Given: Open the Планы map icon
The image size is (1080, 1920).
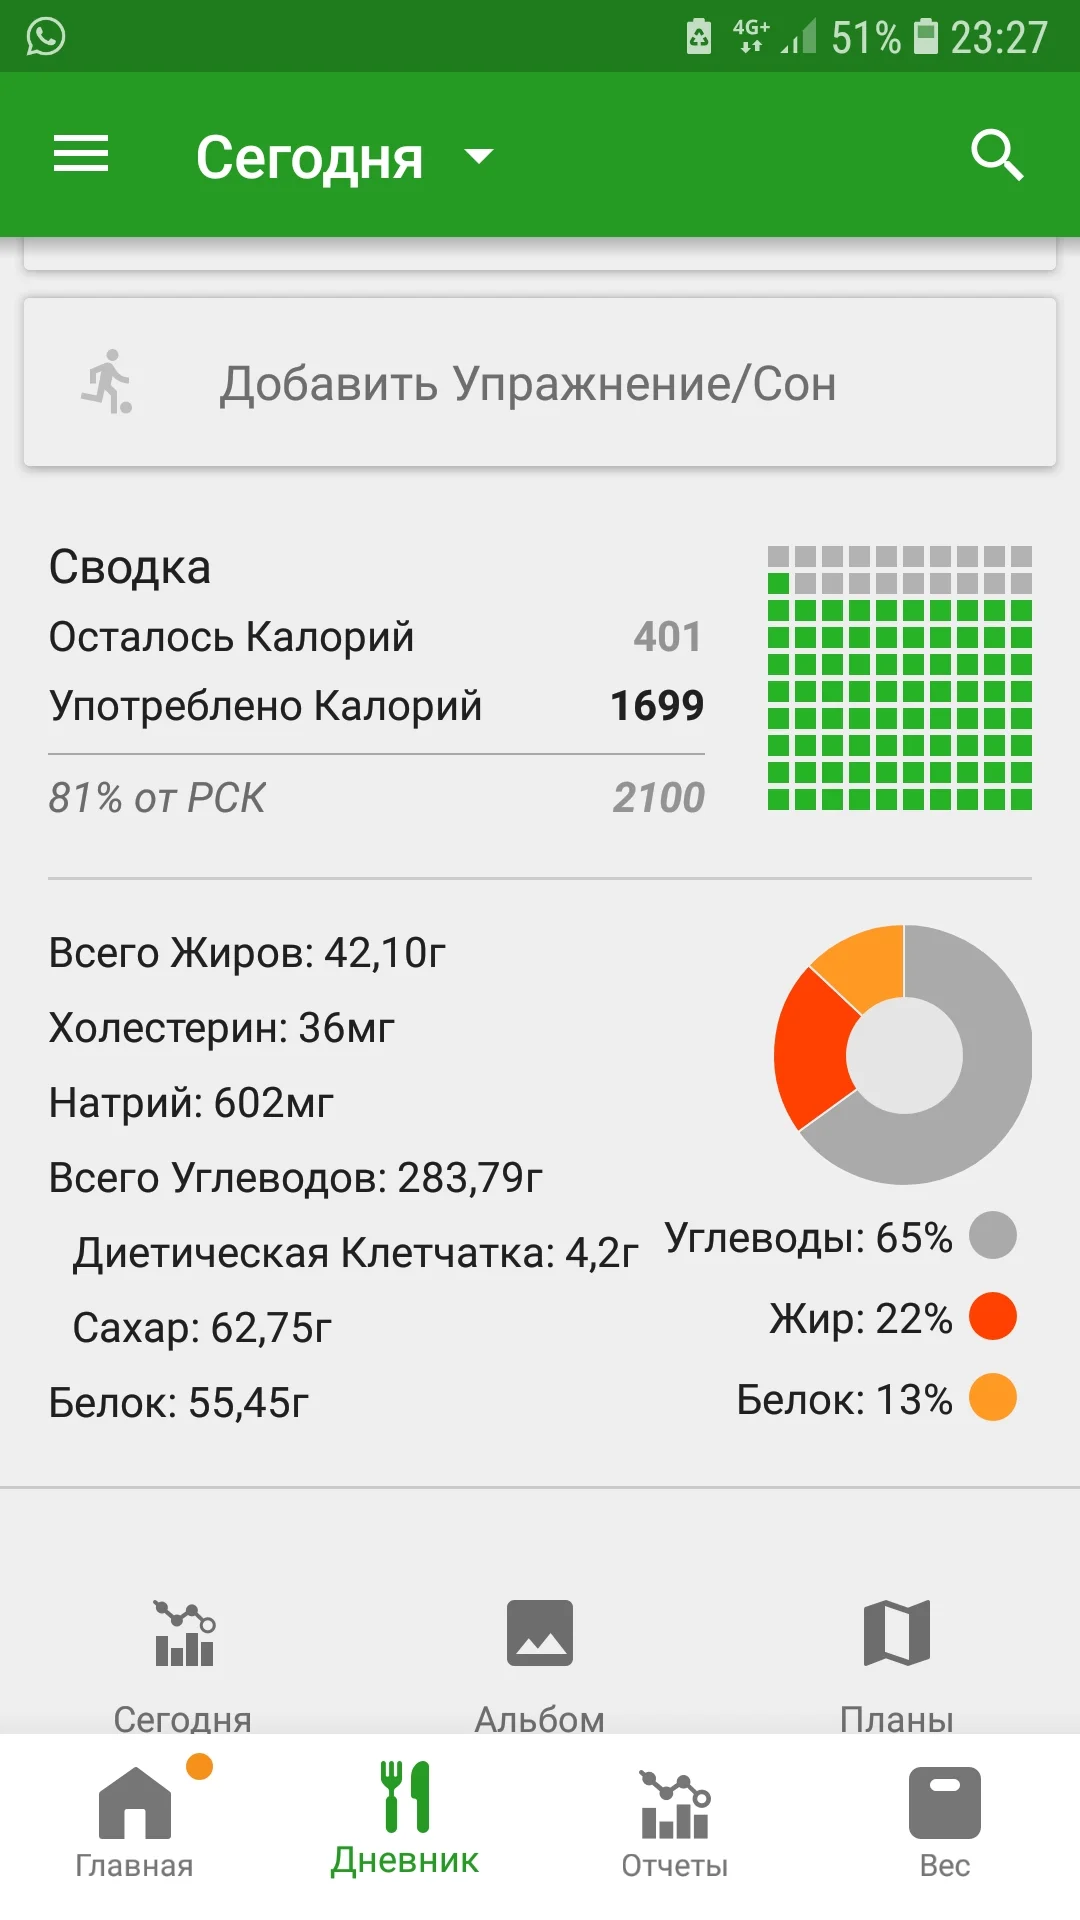Looking at the screenshot, I should point(897,1634).
